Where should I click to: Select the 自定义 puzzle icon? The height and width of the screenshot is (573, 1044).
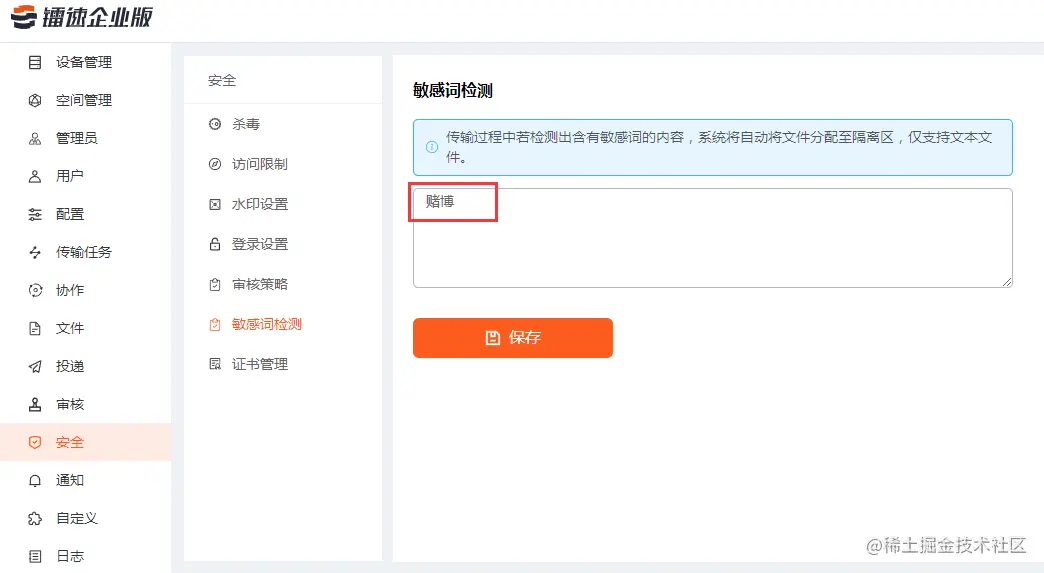[35, 518]
